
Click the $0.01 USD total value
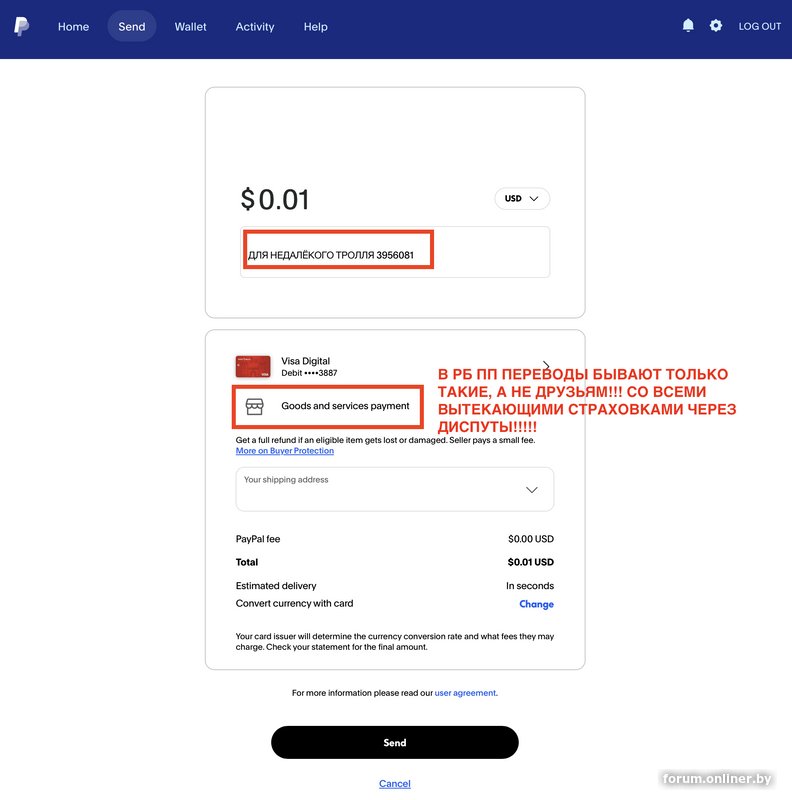531,562
